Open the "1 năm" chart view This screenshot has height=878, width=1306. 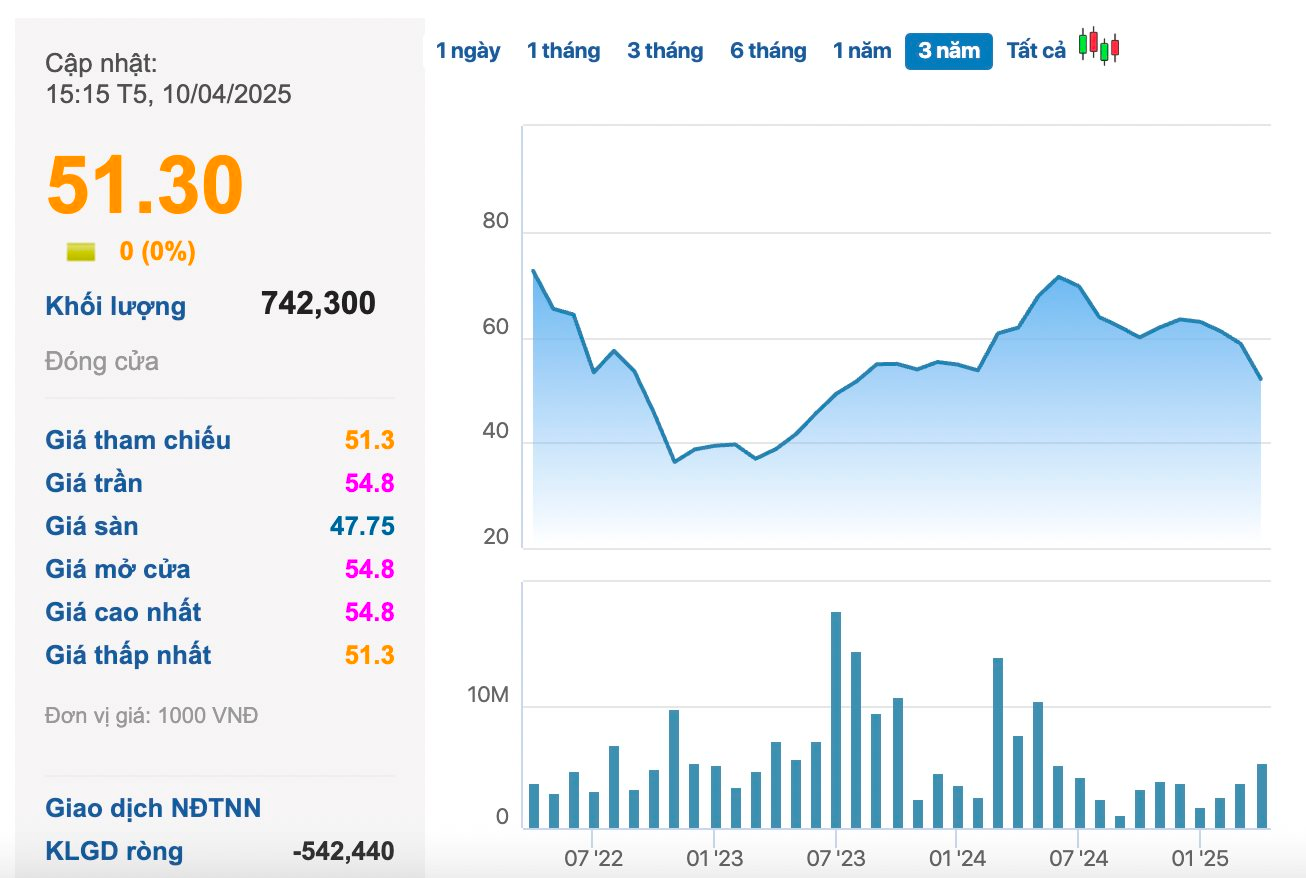point(862,51)
